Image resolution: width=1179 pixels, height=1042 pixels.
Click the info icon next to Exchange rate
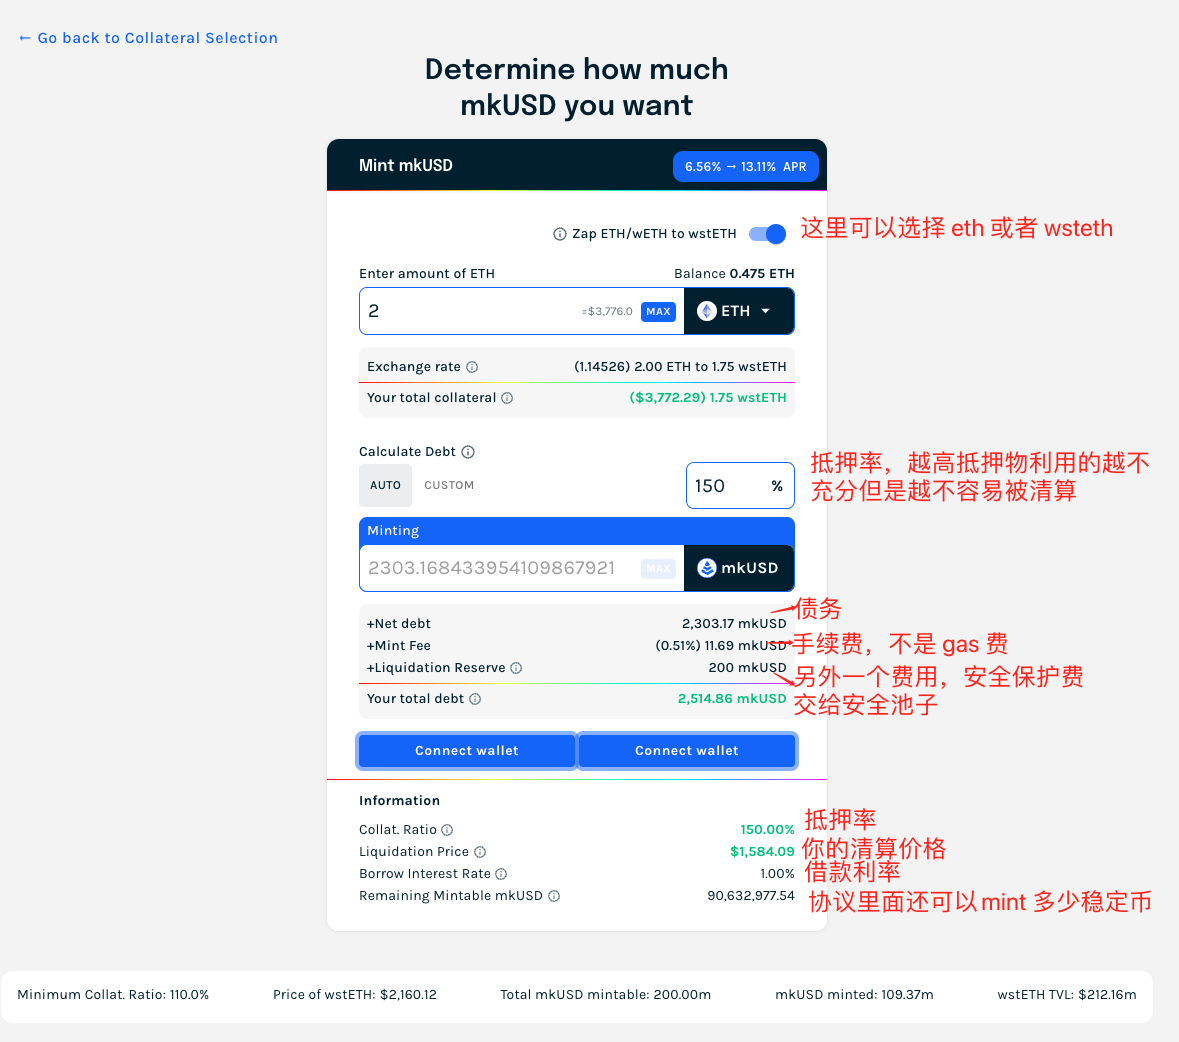pyautogui.click(x=472, y=367)
